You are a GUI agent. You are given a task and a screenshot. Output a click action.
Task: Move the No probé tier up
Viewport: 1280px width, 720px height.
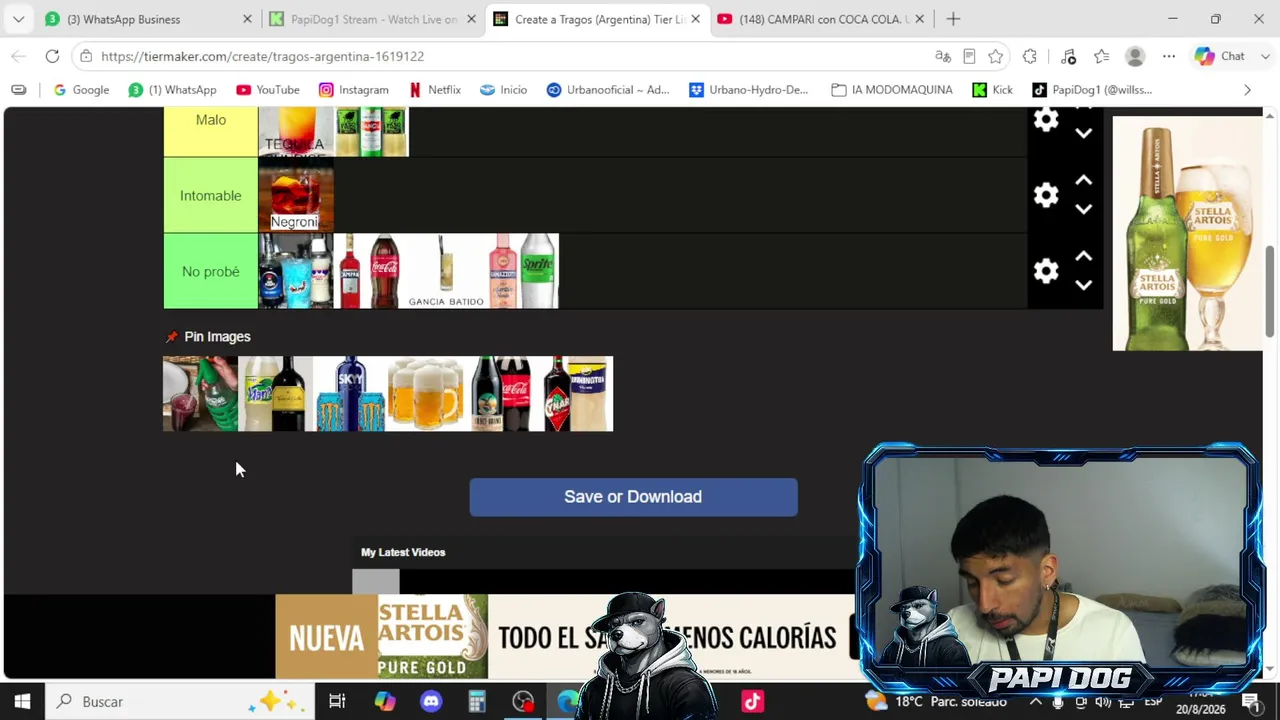[1083, 257]
